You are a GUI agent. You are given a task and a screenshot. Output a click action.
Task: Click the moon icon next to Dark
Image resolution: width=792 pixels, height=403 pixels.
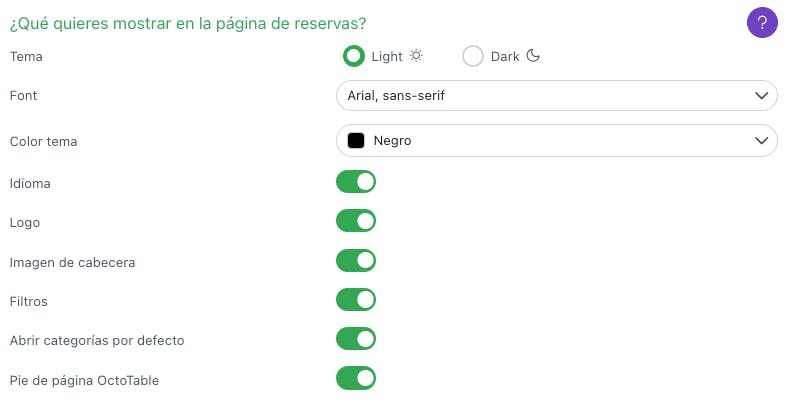click(x=533, y=56)
